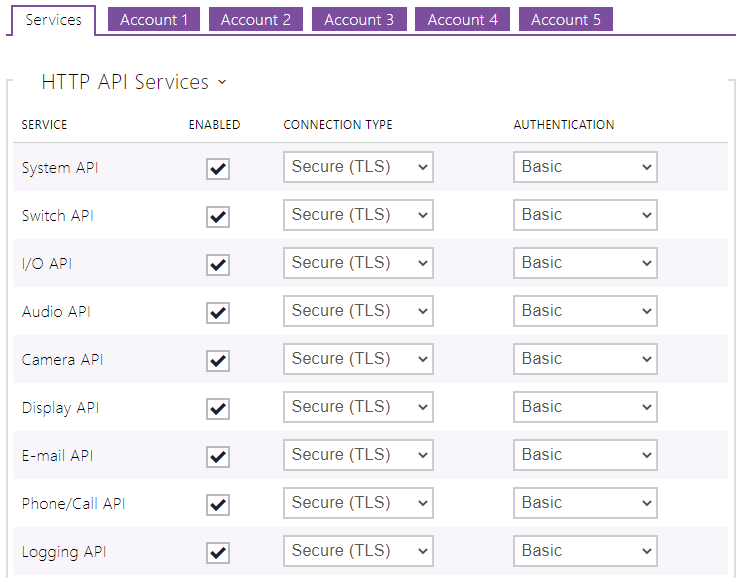Turn off the Logging API checkbox
This screenshot has height=578, width=744.
218,553
